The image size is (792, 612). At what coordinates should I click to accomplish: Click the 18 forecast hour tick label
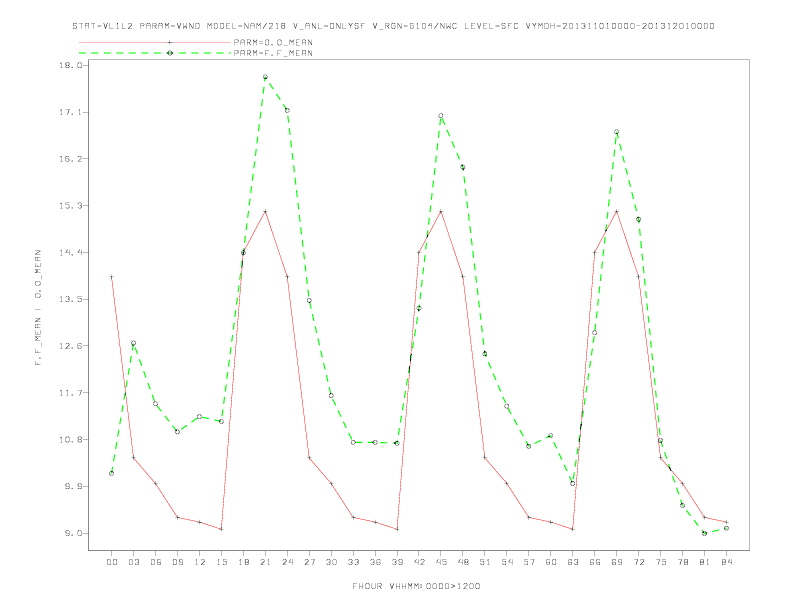[x=243, y=562]
